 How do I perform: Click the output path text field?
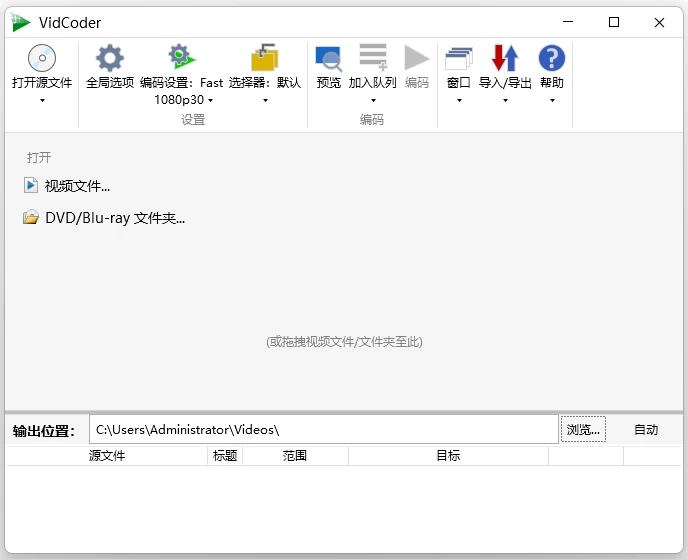point(323,430)
